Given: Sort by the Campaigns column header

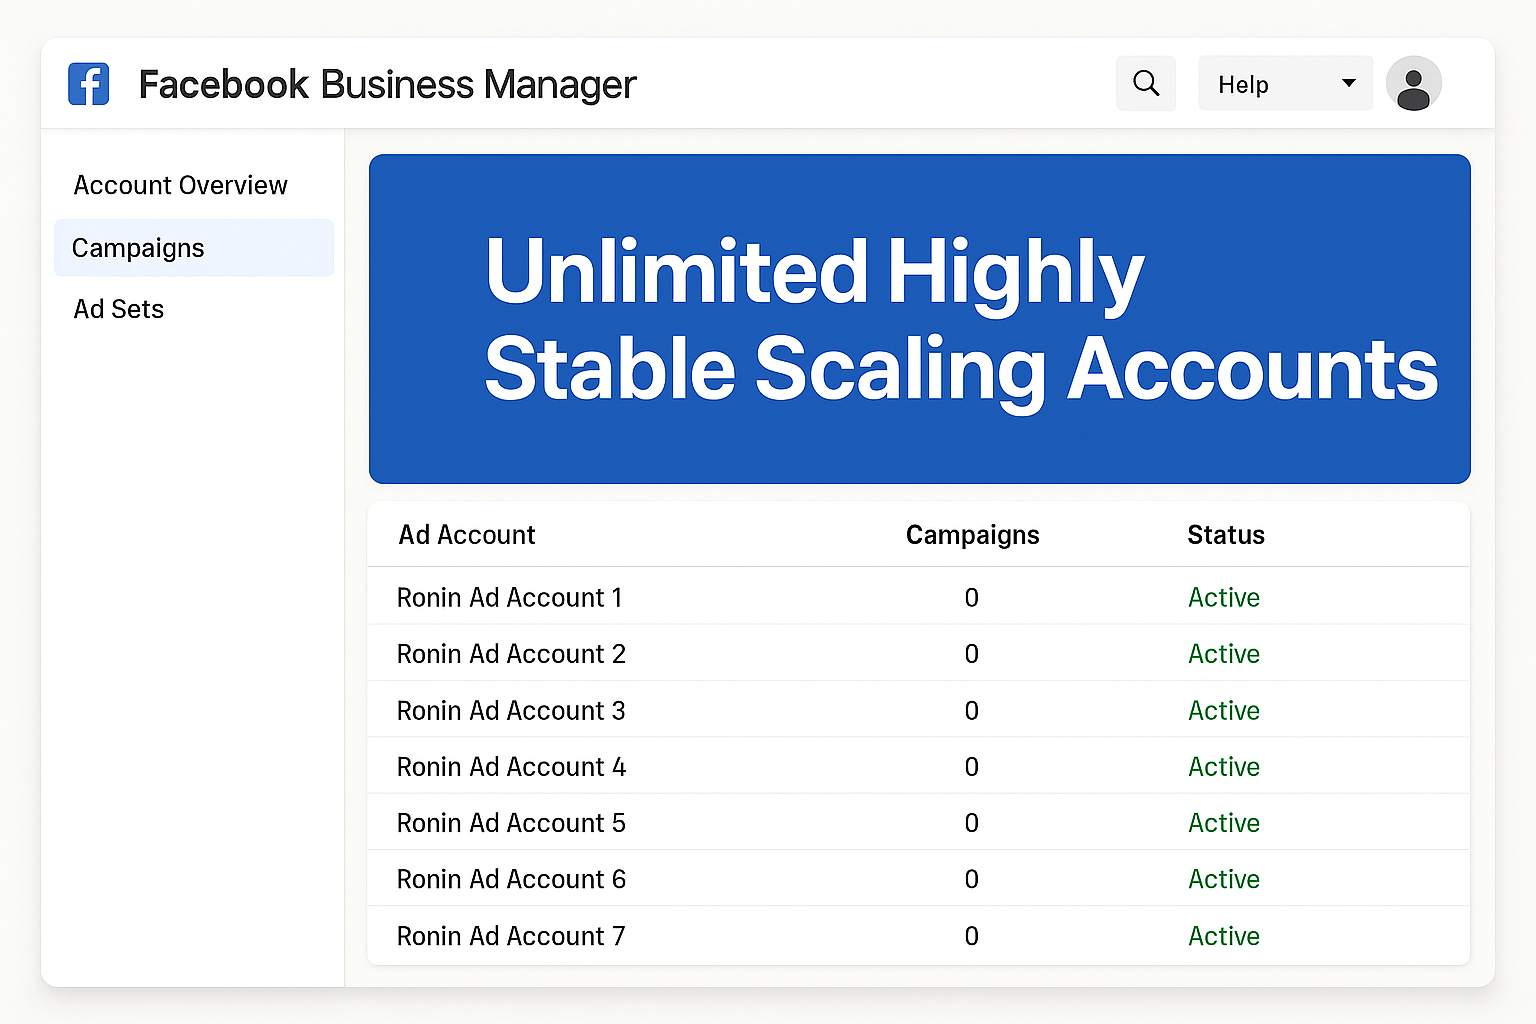Looking at the screenshot, I should pos(972,535).
